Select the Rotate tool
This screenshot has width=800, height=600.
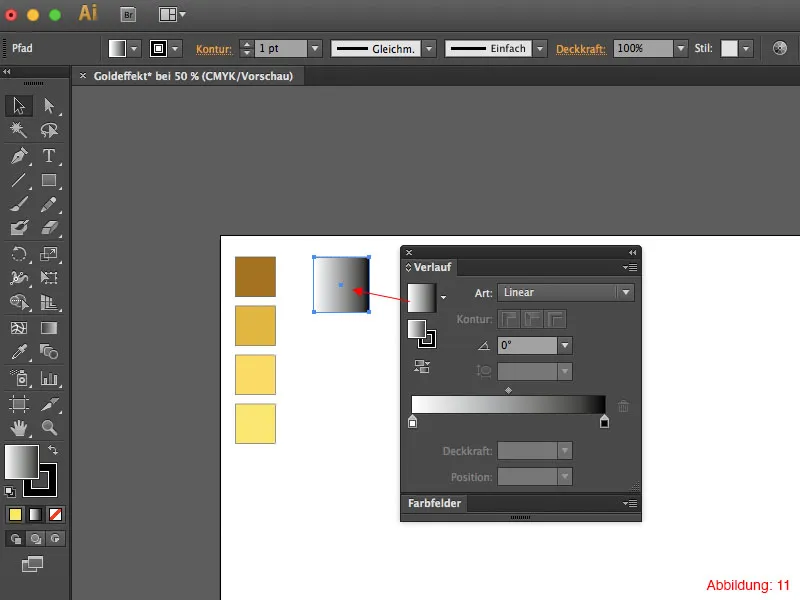[19, 254]
